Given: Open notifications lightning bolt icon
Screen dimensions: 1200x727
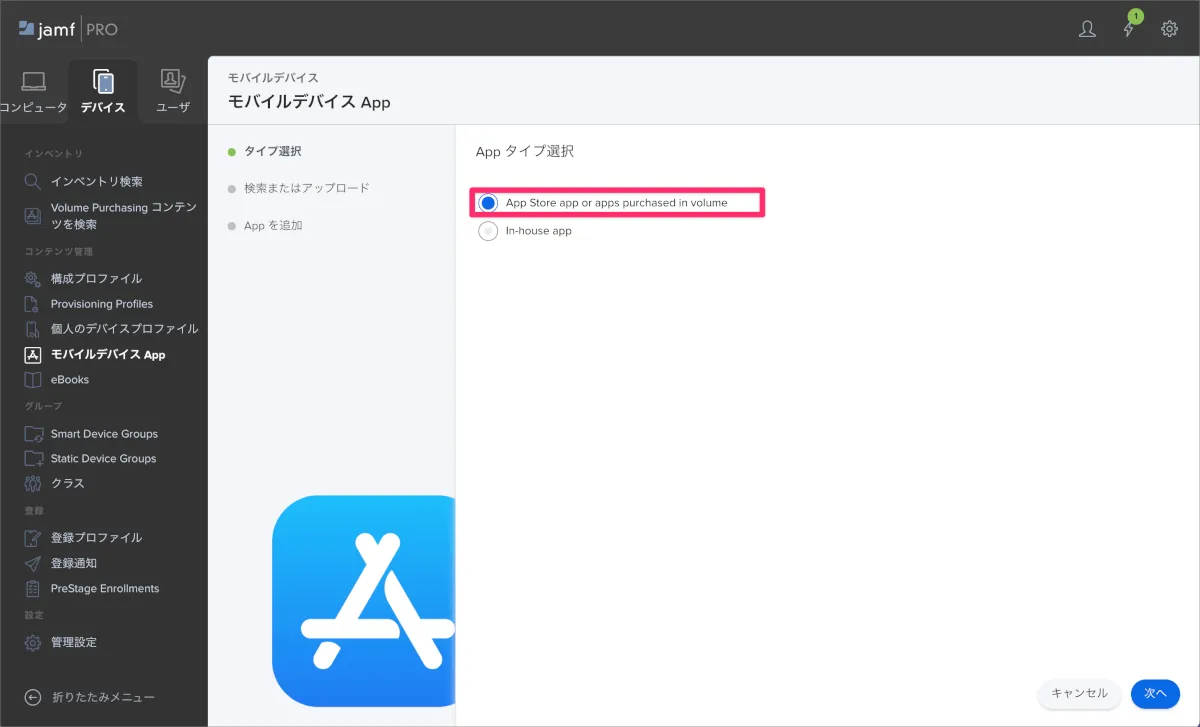Looking at the screenshot, I should tap(1130, 28).
